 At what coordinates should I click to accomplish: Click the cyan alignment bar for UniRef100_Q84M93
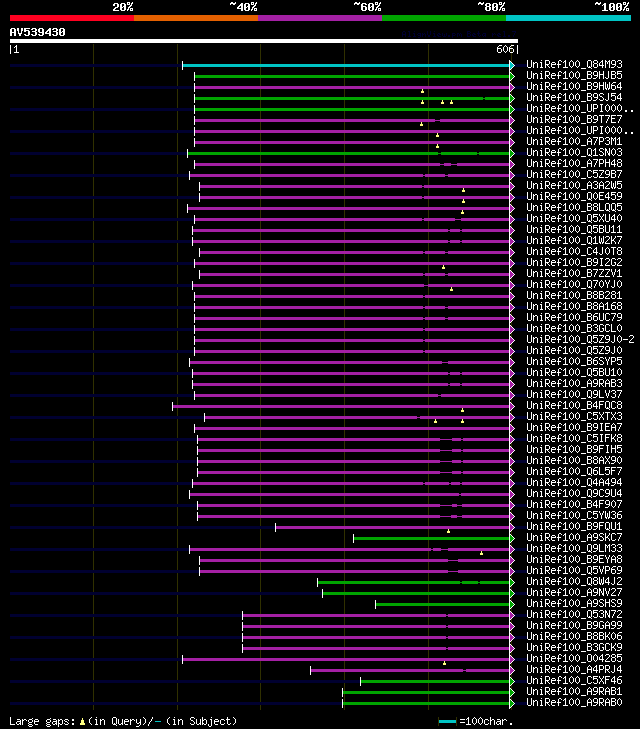point(346,66)
